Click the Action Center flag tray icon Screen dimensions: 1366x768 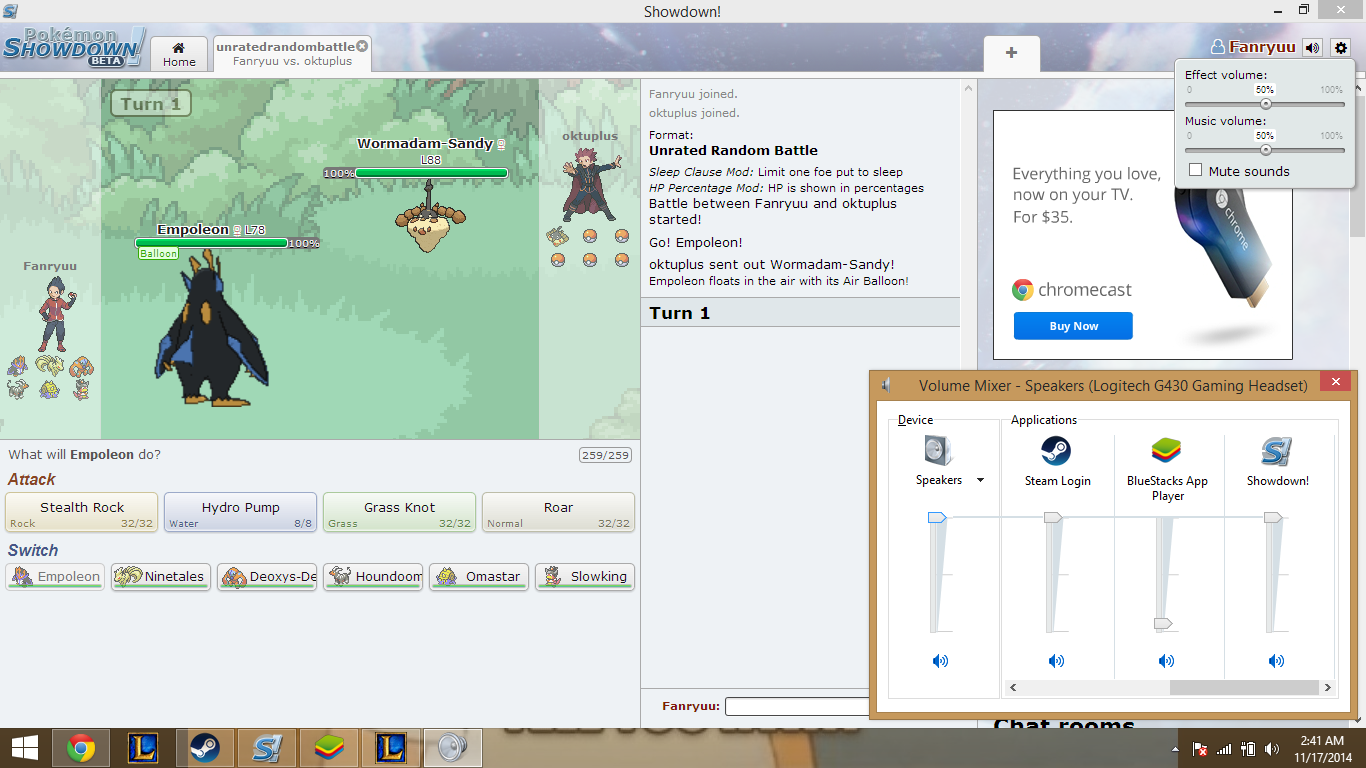point(1199,748)
